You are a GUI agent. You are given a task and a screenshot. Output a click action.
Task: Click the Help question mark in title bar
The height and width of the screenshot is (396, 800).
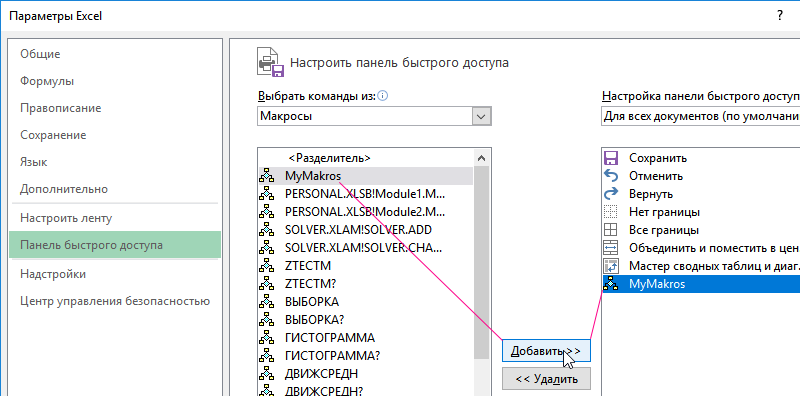pos(780,16)
